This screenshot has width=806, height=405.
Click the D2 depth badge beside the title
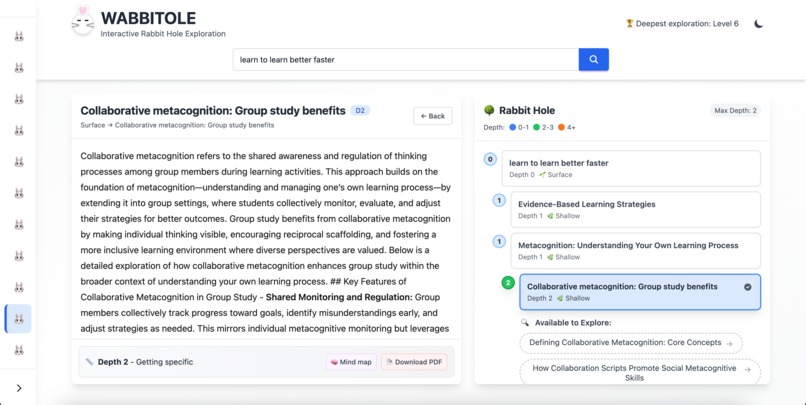pyautogui.click(x=360, y=111)
